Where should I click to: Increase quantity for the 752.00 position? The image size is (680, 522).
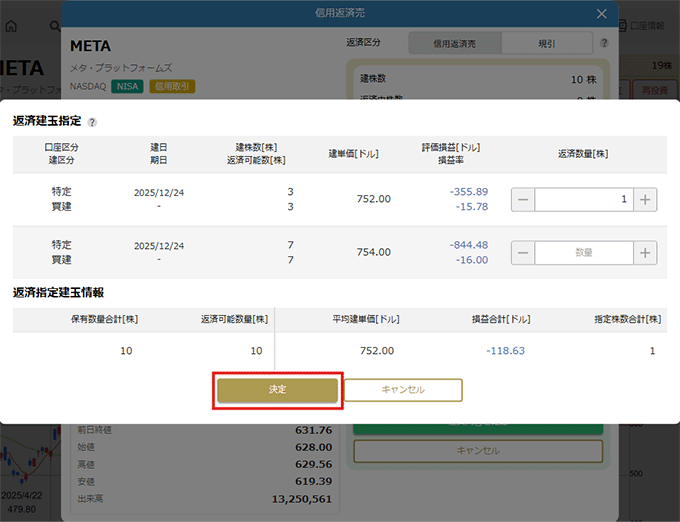click(x=646, y=199)
